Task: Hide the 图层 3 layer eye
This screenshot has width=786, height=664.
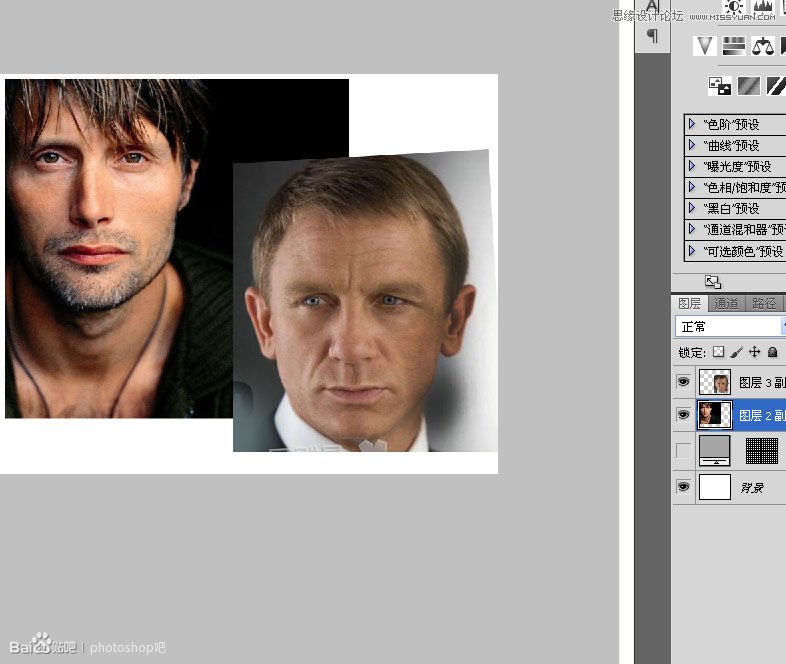Action: pos(683,382)
